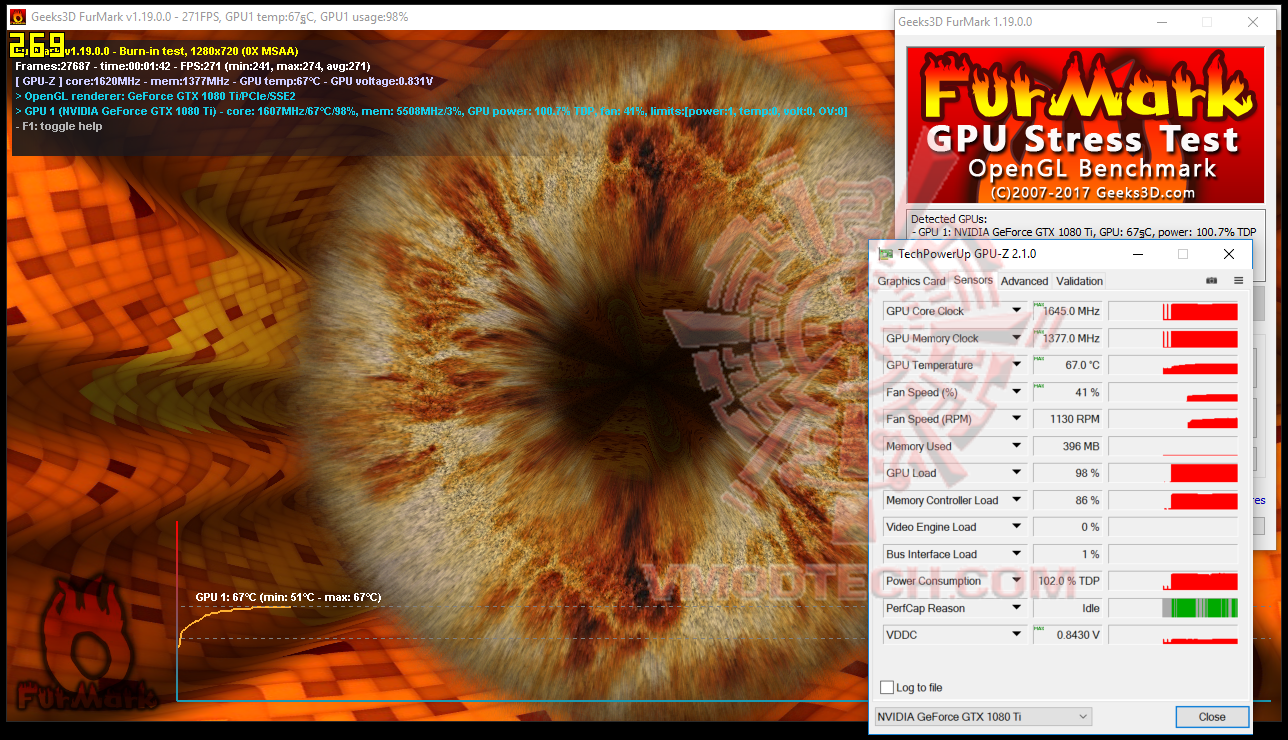
Task: Expand the GPU Temperature sensor dropdown
Action: 1017,365
